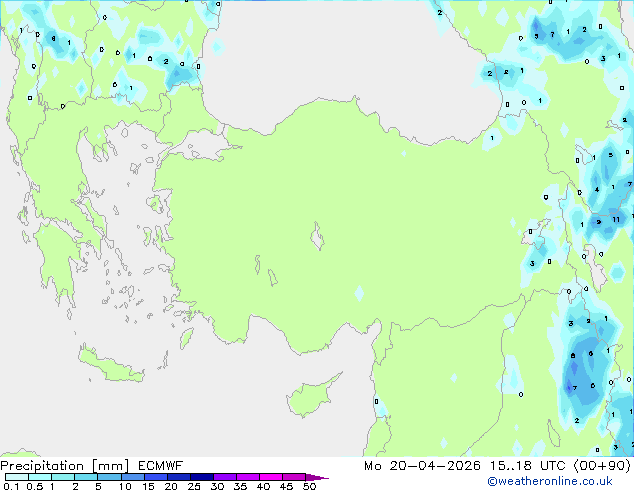
Task: Click the legend label '0.5'
Action: 35,486
